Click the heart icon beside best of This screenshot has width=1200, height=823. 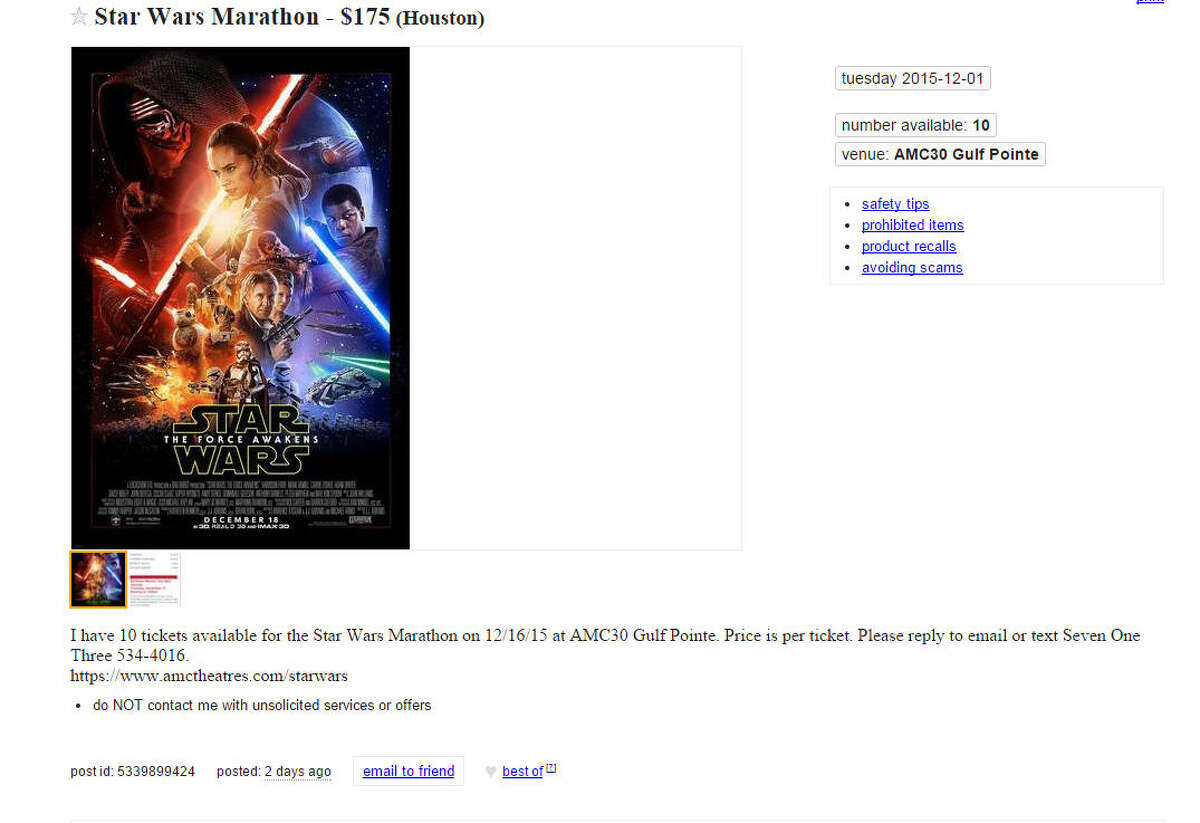point(490,772)
